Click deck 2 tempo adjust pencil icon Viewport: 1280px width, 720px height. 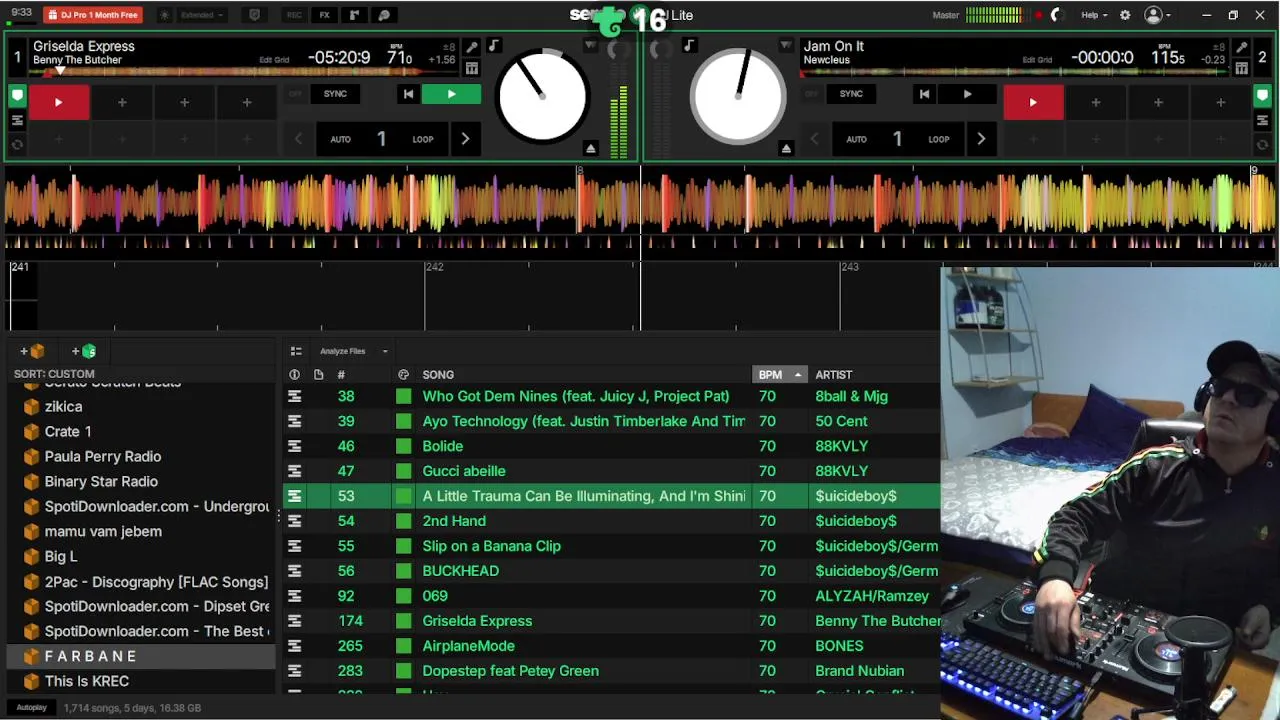click(x=1241, y=47)
